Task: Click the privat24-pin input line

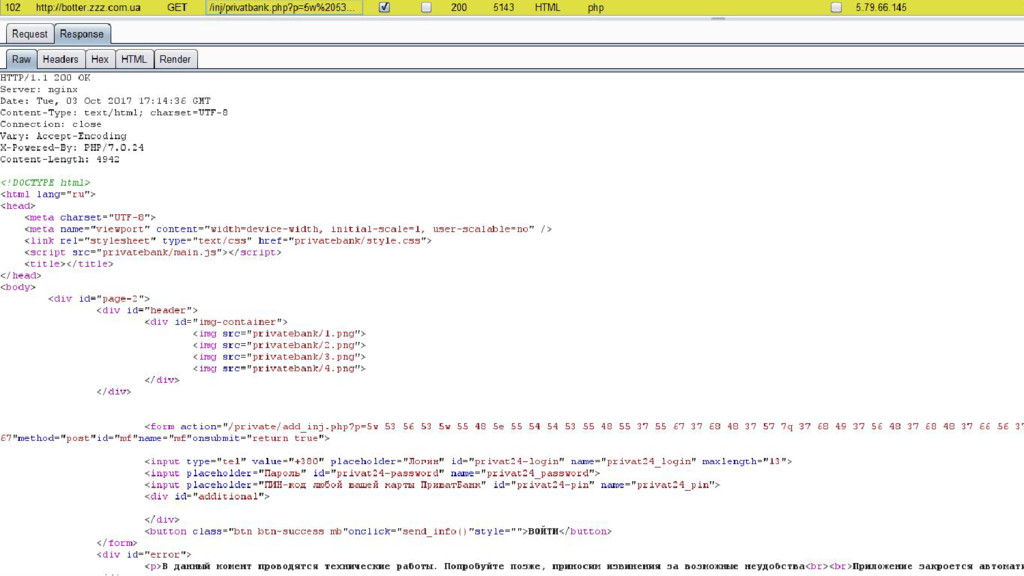Action: (432, 485)
